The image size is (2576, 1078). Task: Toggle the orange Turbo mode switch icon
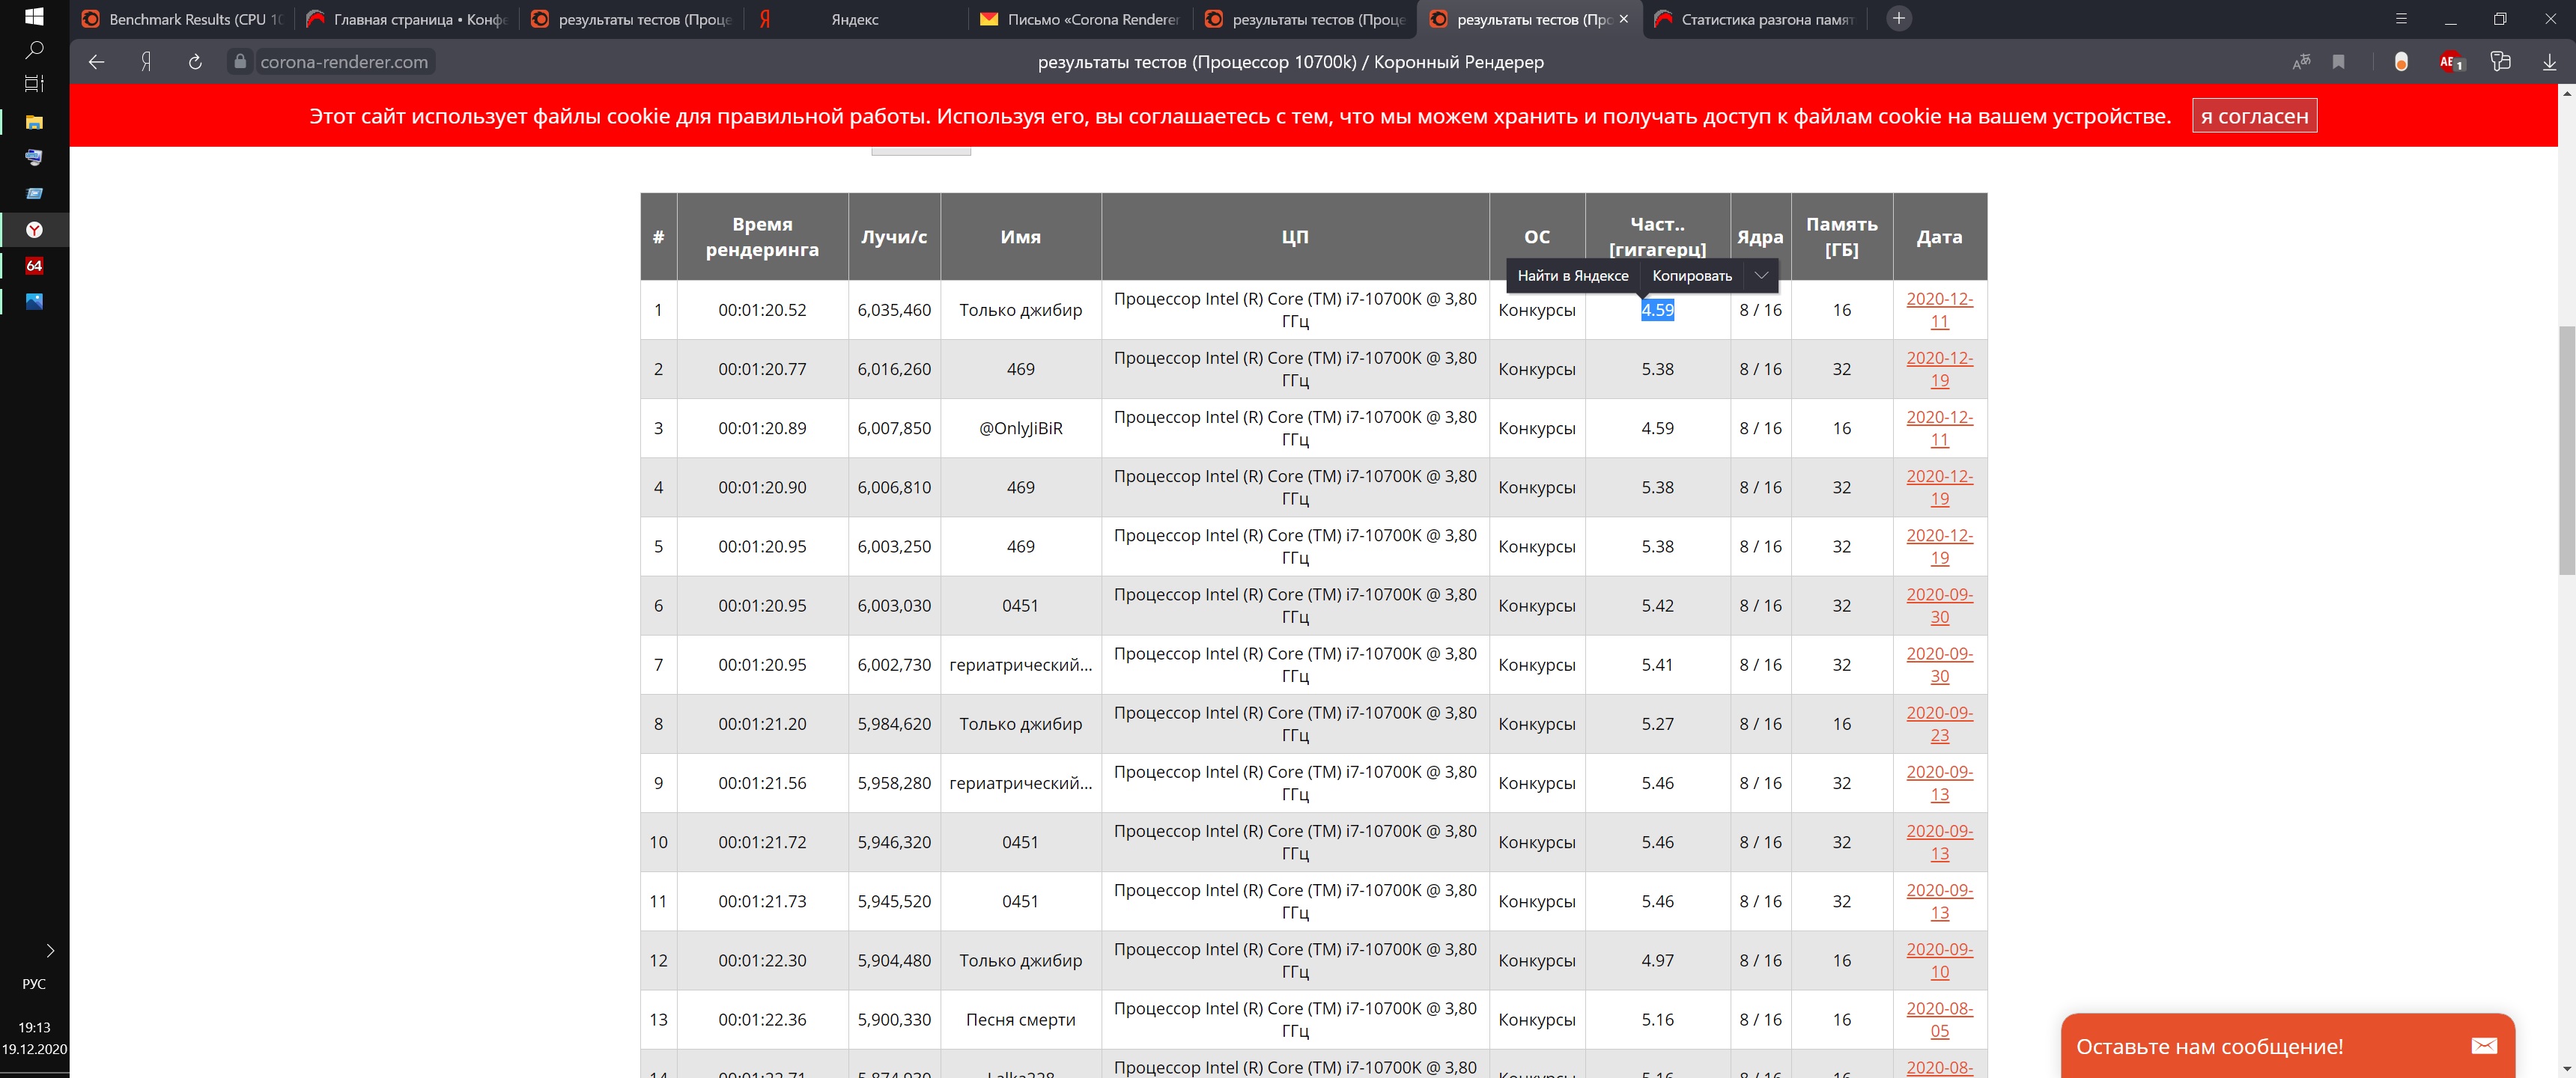pyautogui.click(x=2401, y=62)
